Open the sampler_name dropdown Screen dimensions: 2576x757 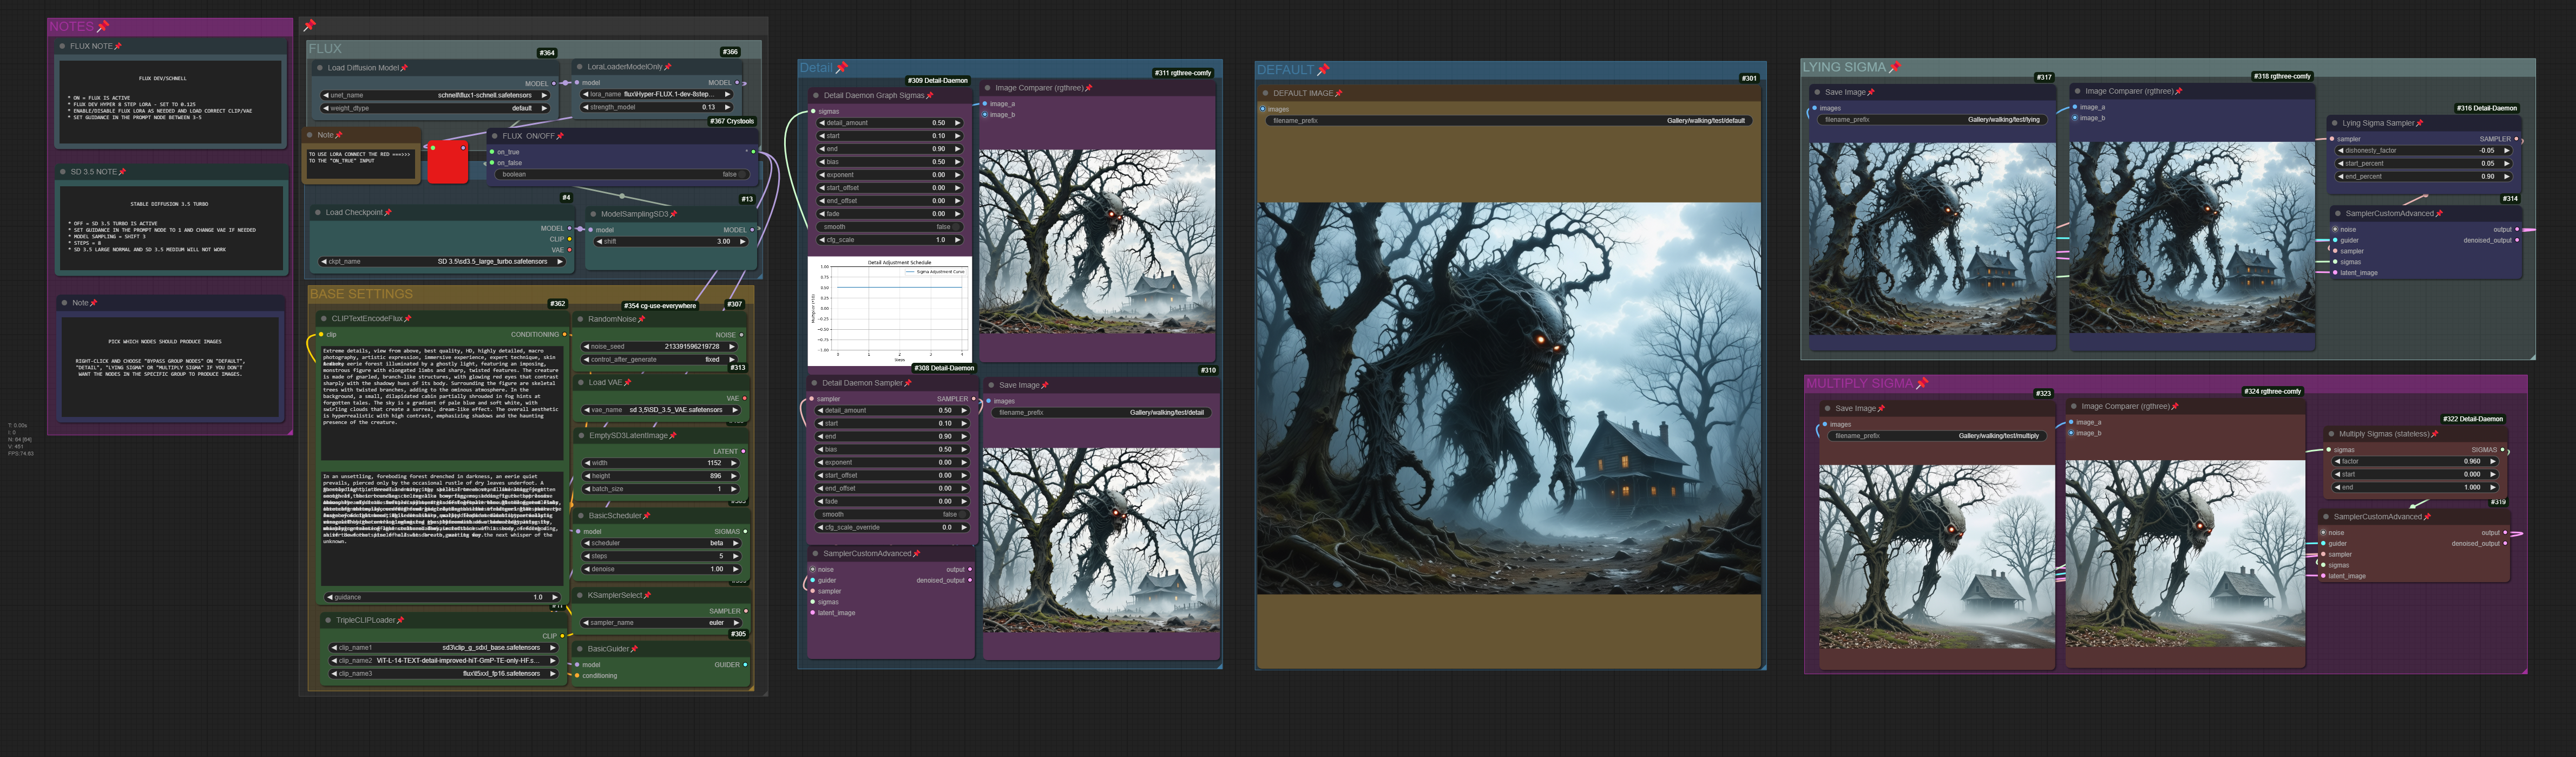click(661, 623)
